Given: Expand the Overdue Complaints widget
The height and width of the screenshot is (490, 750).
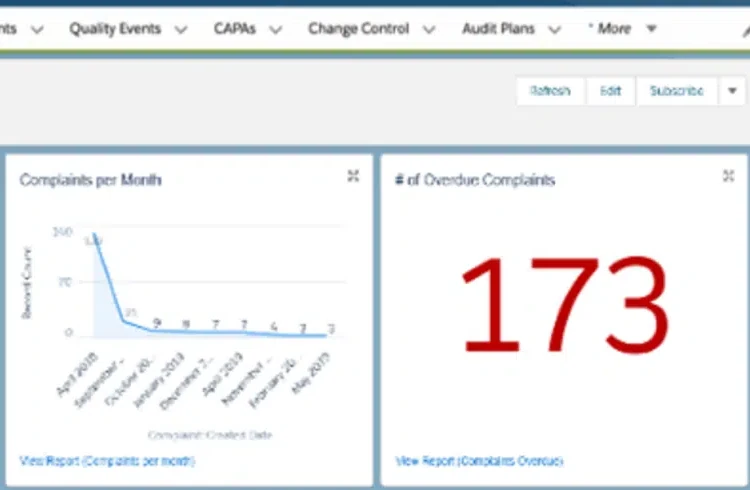Looking at the screenshot, I should [x=728, y=176].
